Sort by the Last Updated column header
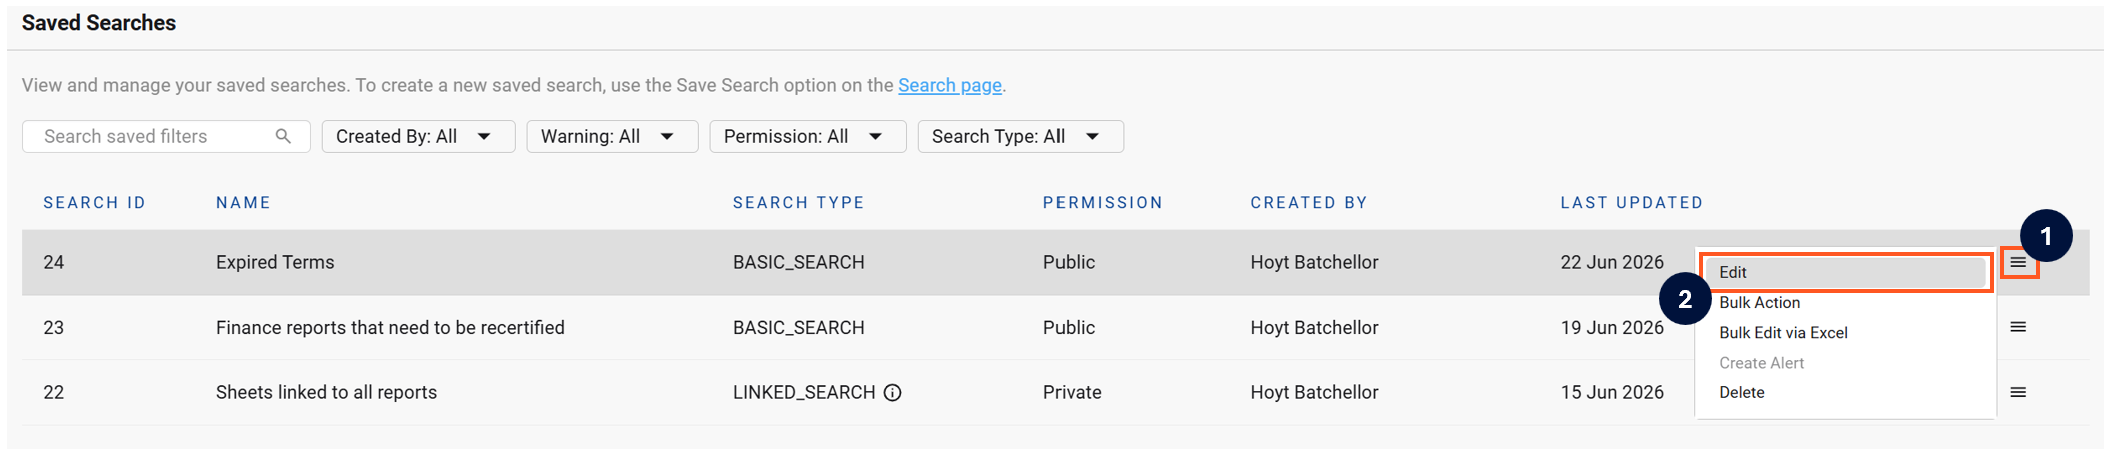The image size is (2112, 460). coord(1631,202)
